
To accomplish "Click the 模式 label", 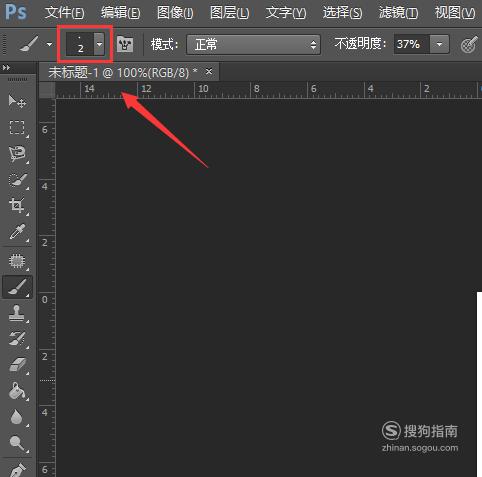I will pos(164,44).
